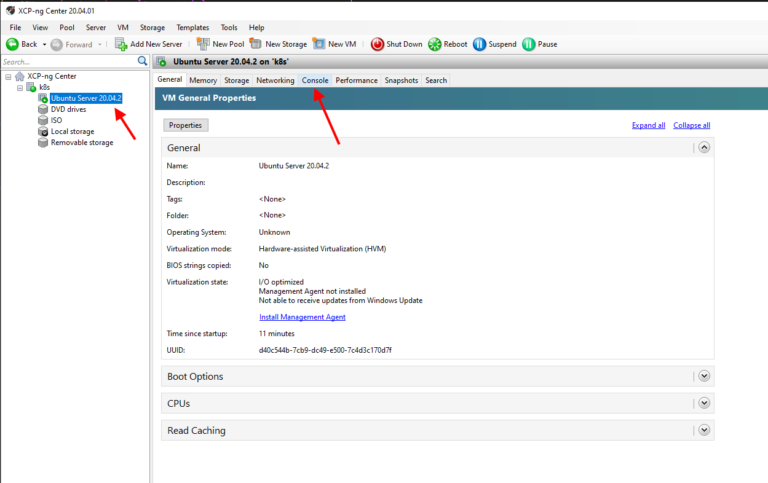The height and width of the screenshot is (483, 768).
Task: Expand the CPUs section
Action: click(704, 403)
